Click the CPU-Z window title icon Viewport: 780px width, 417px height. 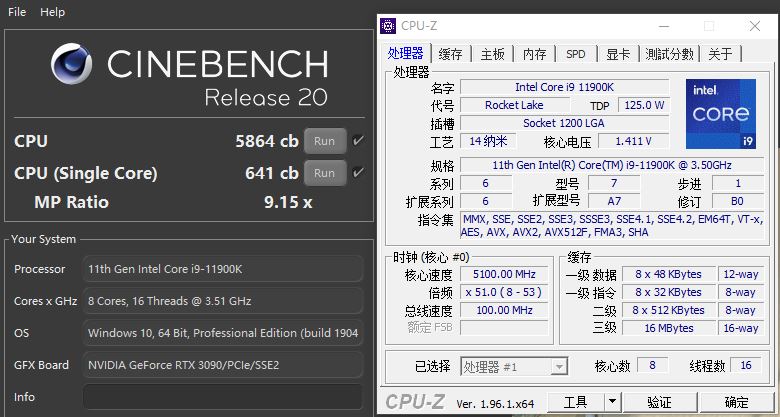[x=388, y=26]
